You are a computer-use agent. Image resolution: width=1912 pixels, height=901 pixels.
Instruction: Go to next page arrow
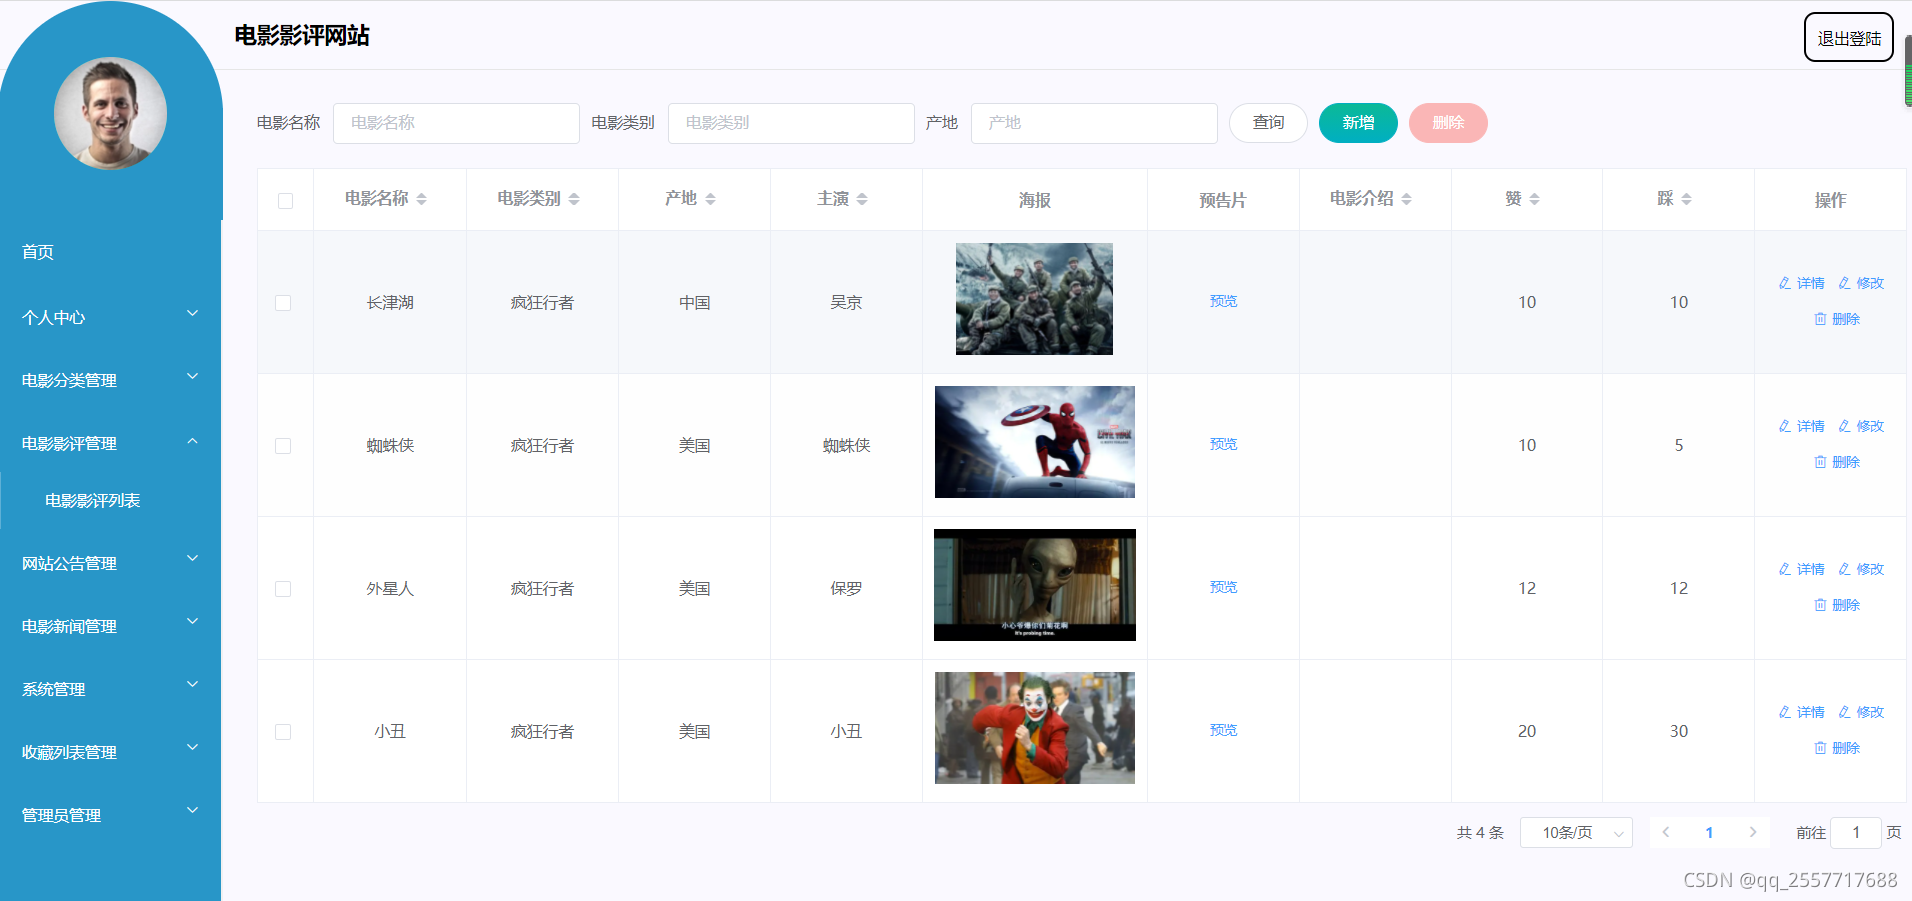[1752, 832]
